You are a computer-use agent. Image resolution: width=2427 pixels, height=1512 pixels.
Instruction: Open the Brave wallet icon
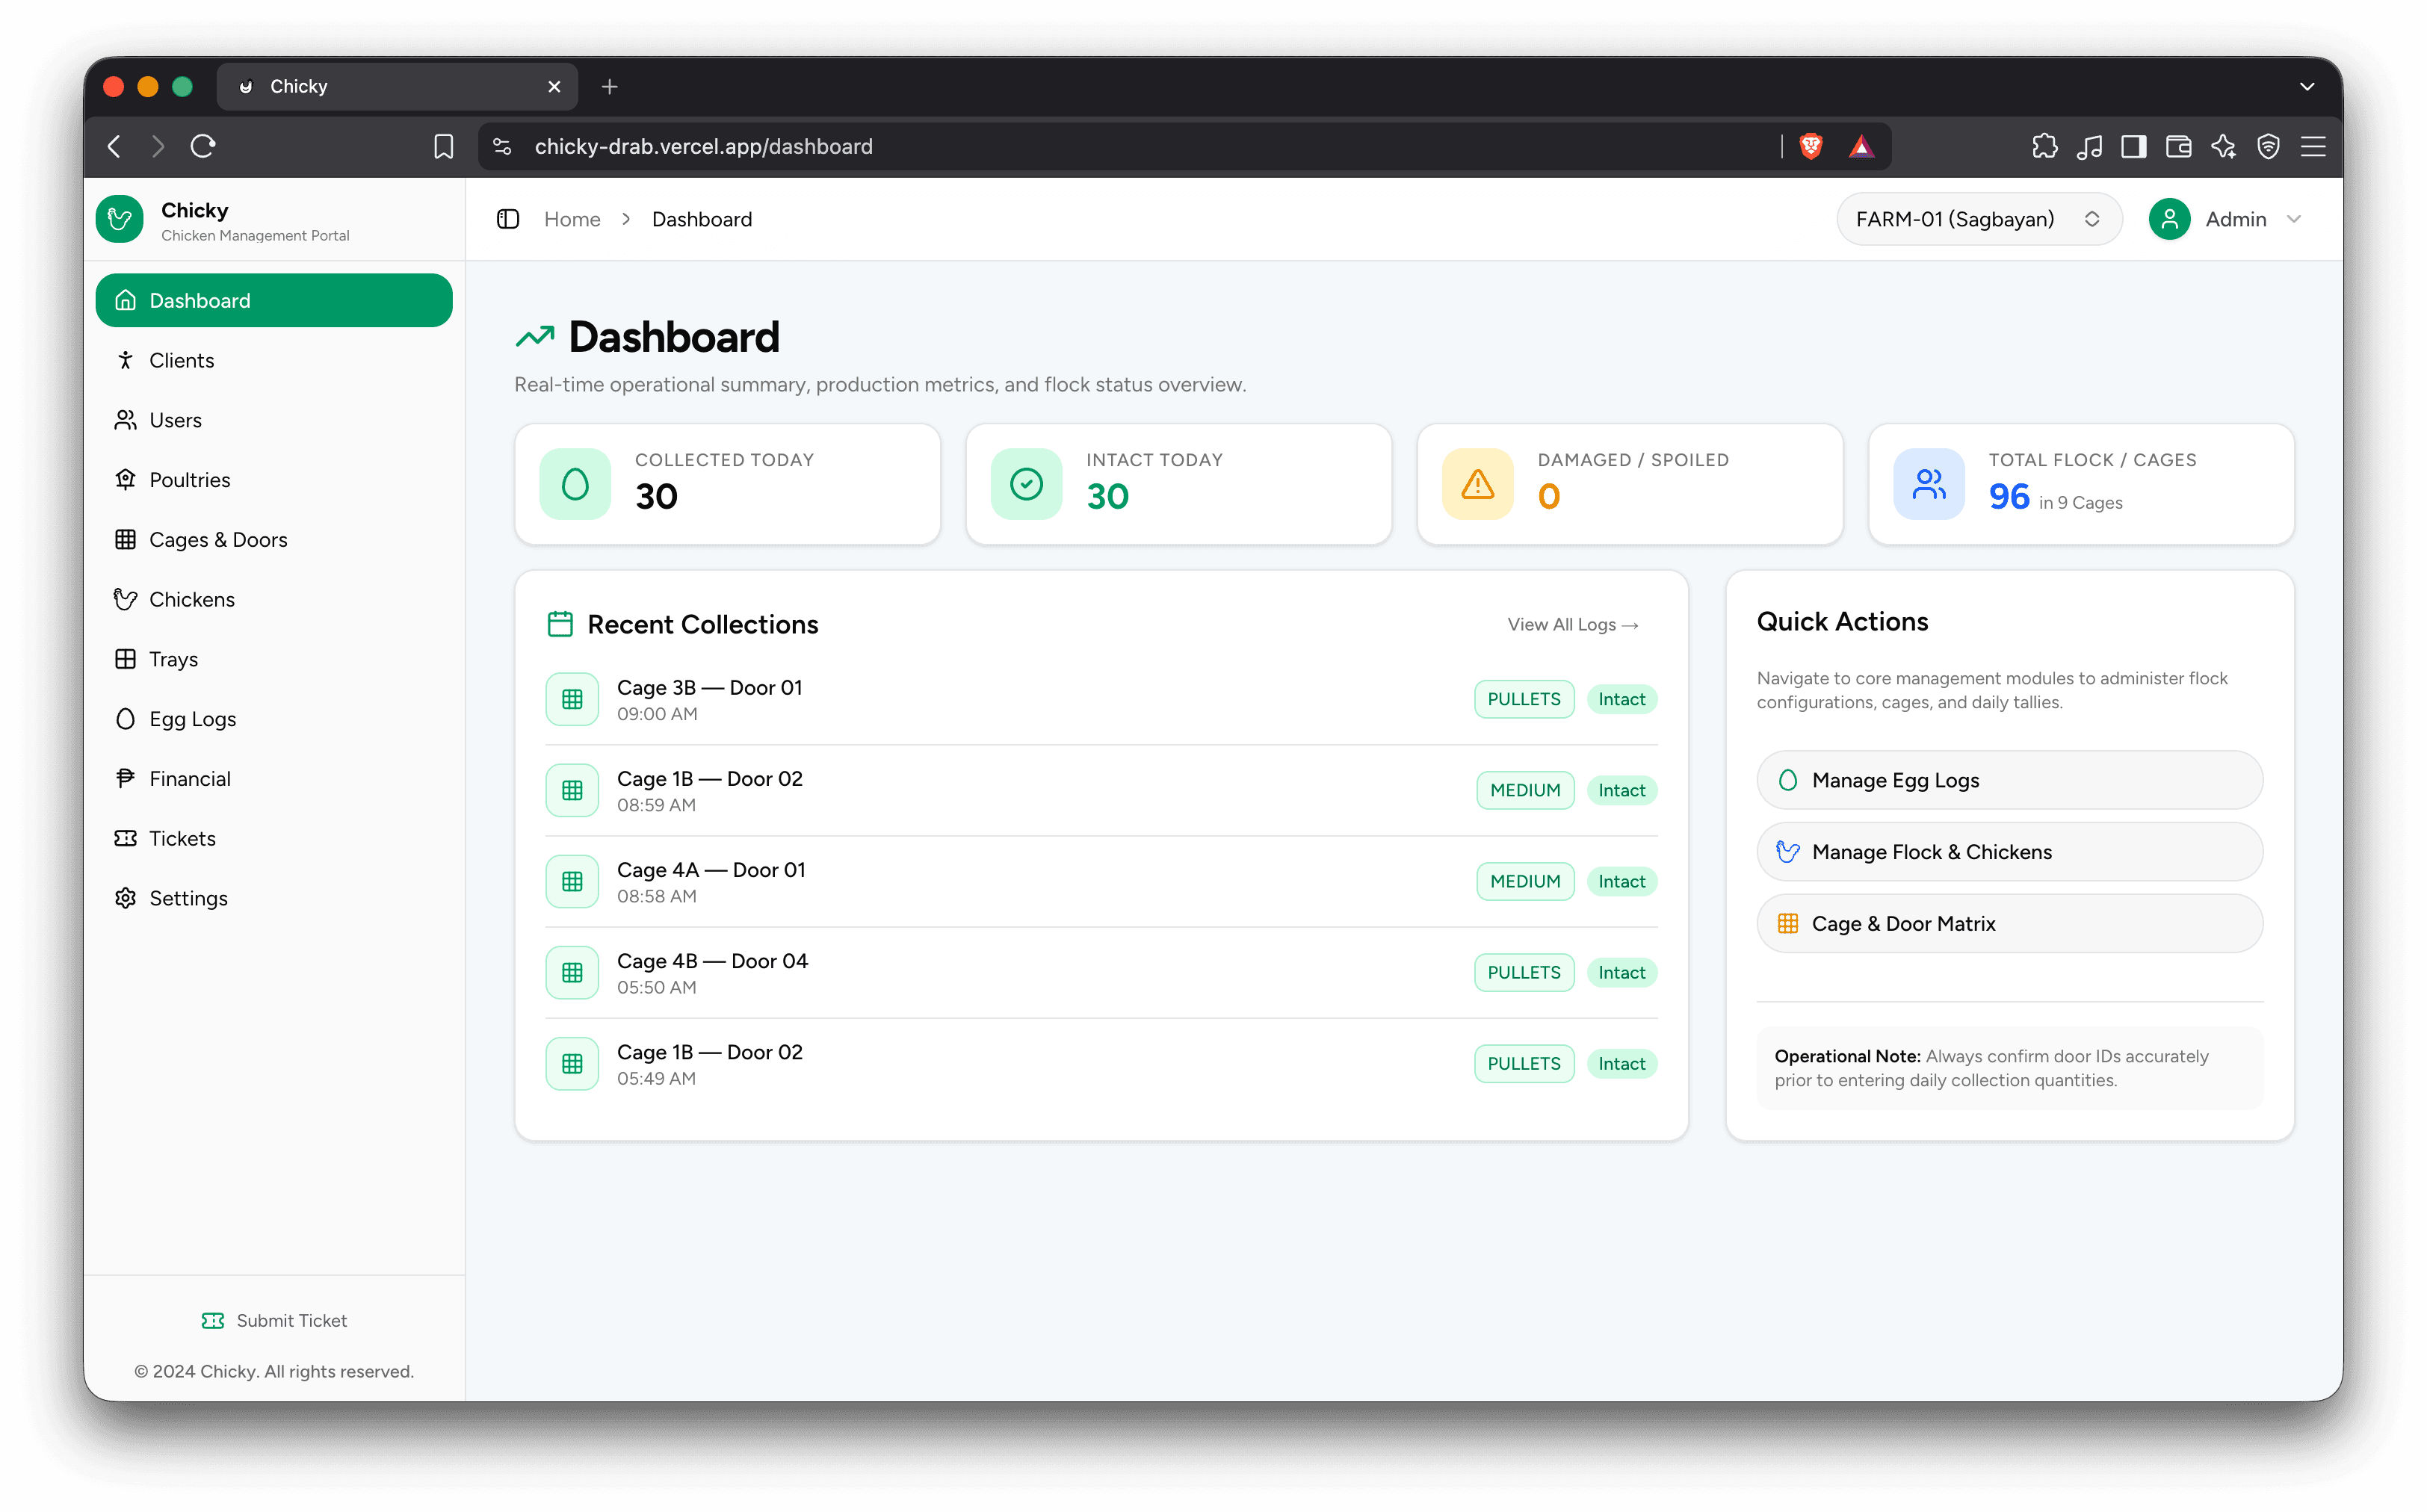tap(2178, 146)
